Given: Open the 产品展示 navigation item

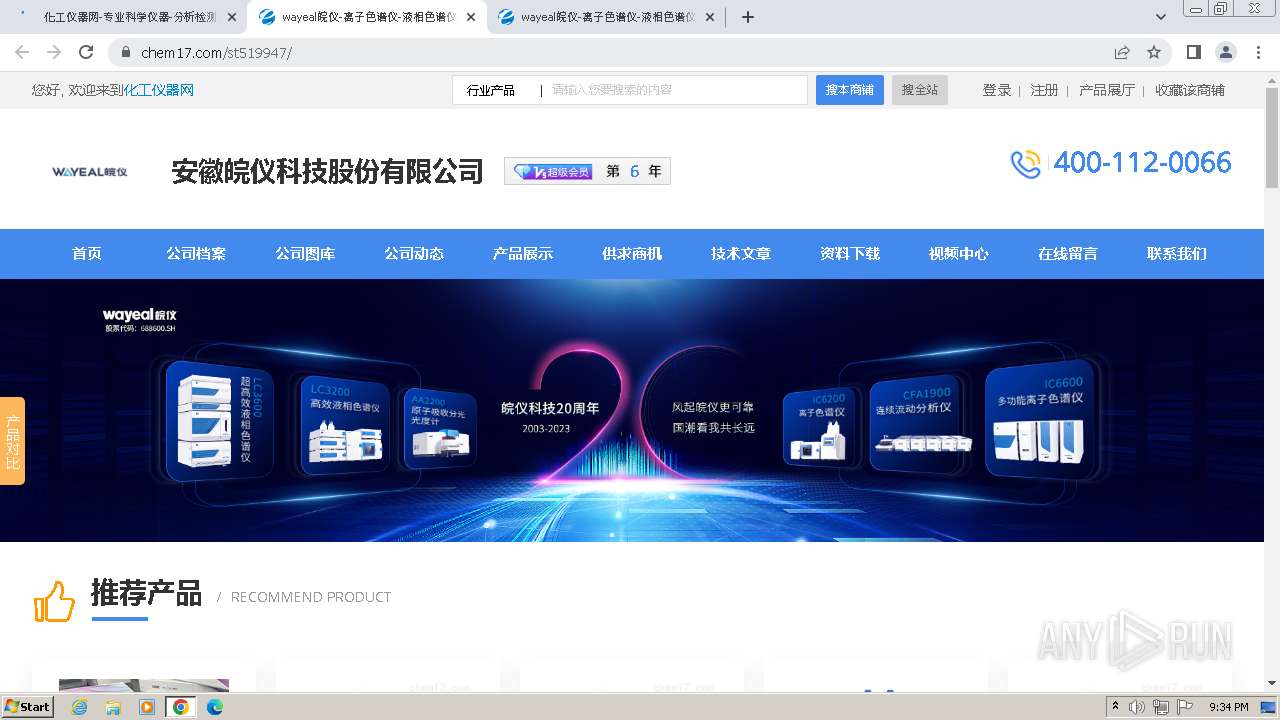Looking at the screenshot, I should pos(523,254).
